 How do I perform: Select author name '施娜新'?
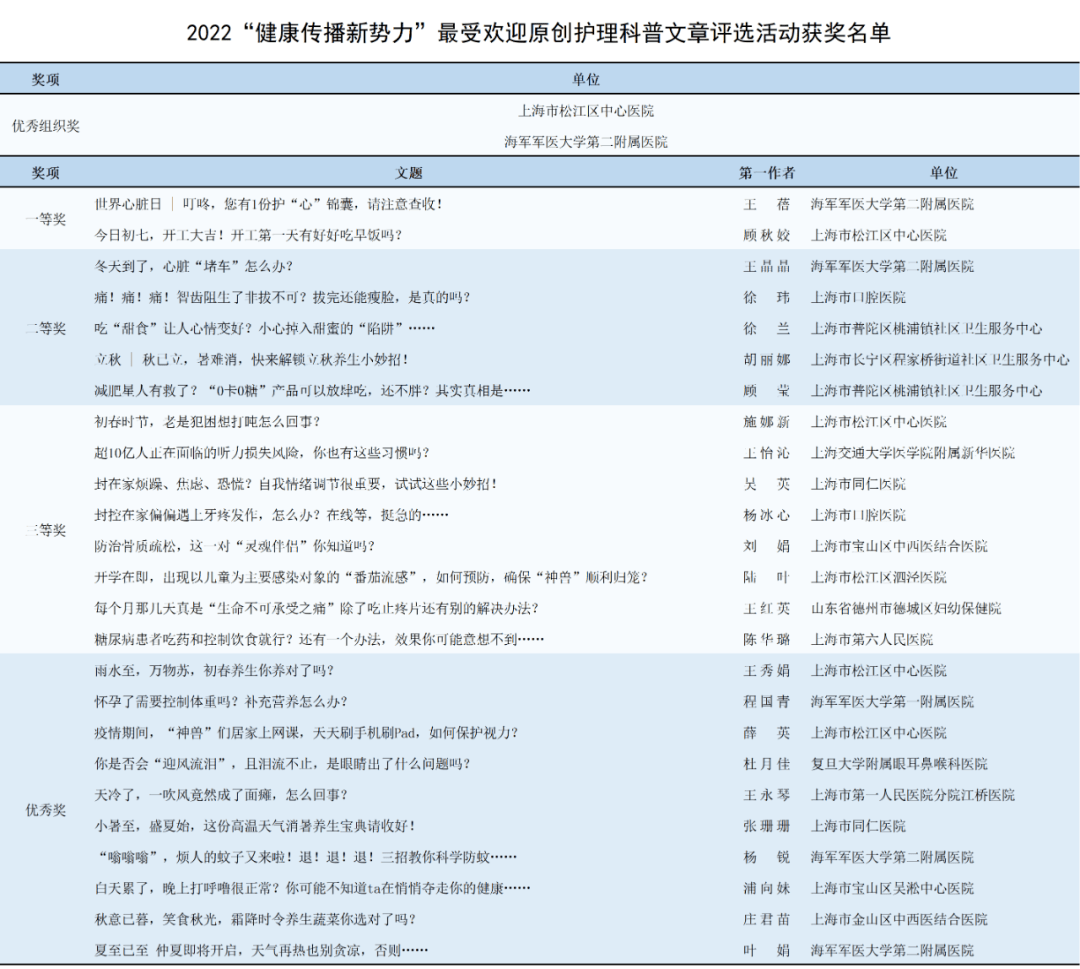pos(767,421)
